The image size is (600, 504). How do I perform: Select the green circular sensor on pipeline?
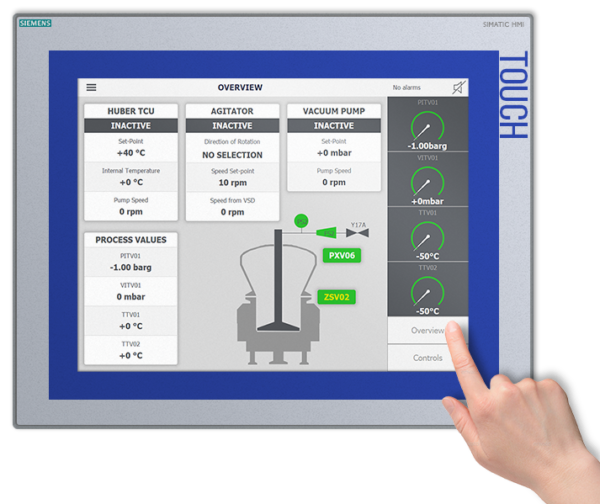300,220
